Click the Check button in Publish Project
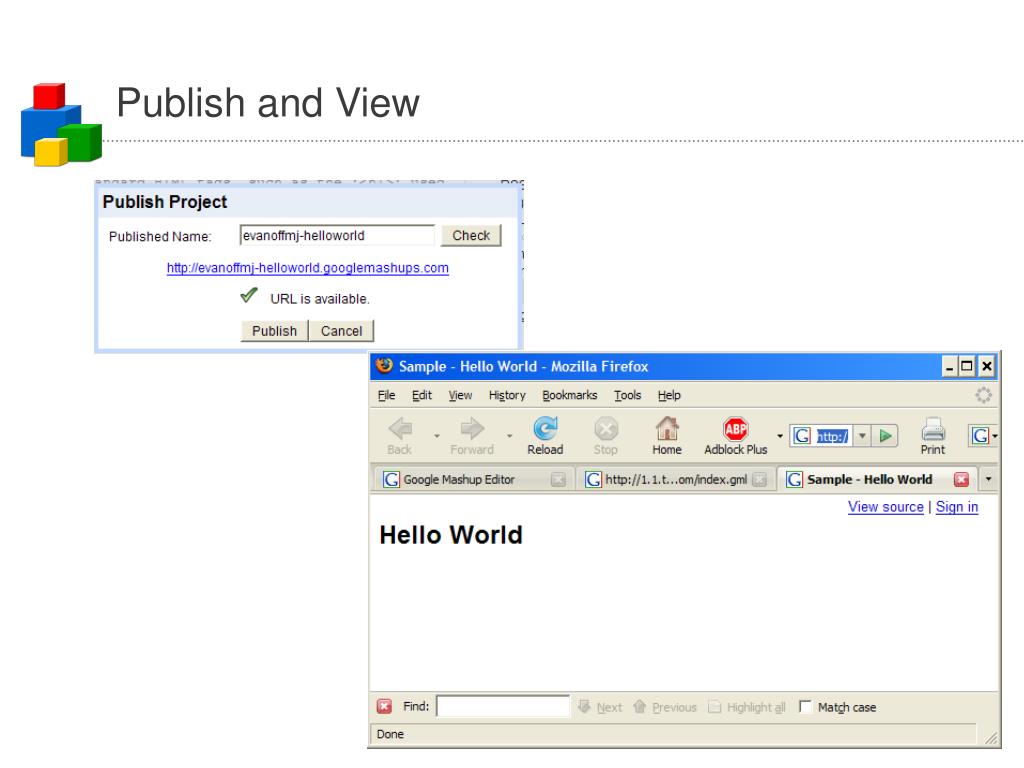The height and width of the screenshot is (768, 1024). point(471,235)
